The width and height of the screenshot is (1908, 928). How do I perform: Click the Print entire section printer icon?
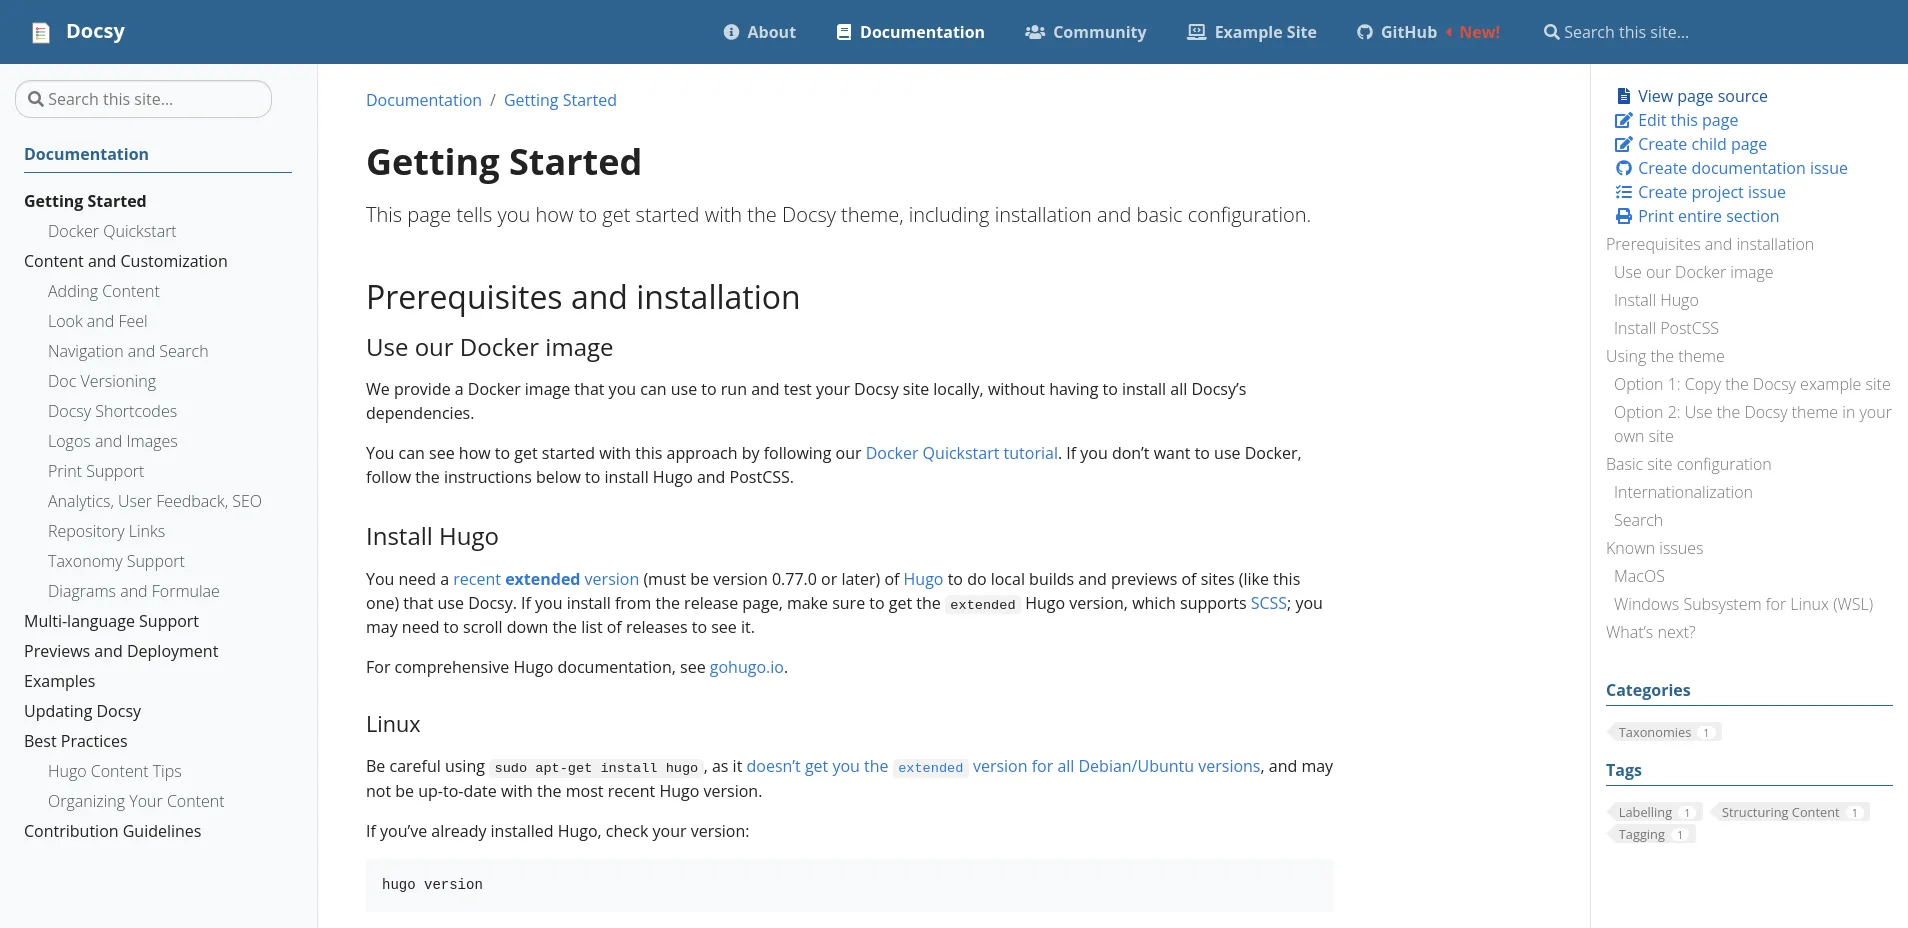[x=1622, y=216]
